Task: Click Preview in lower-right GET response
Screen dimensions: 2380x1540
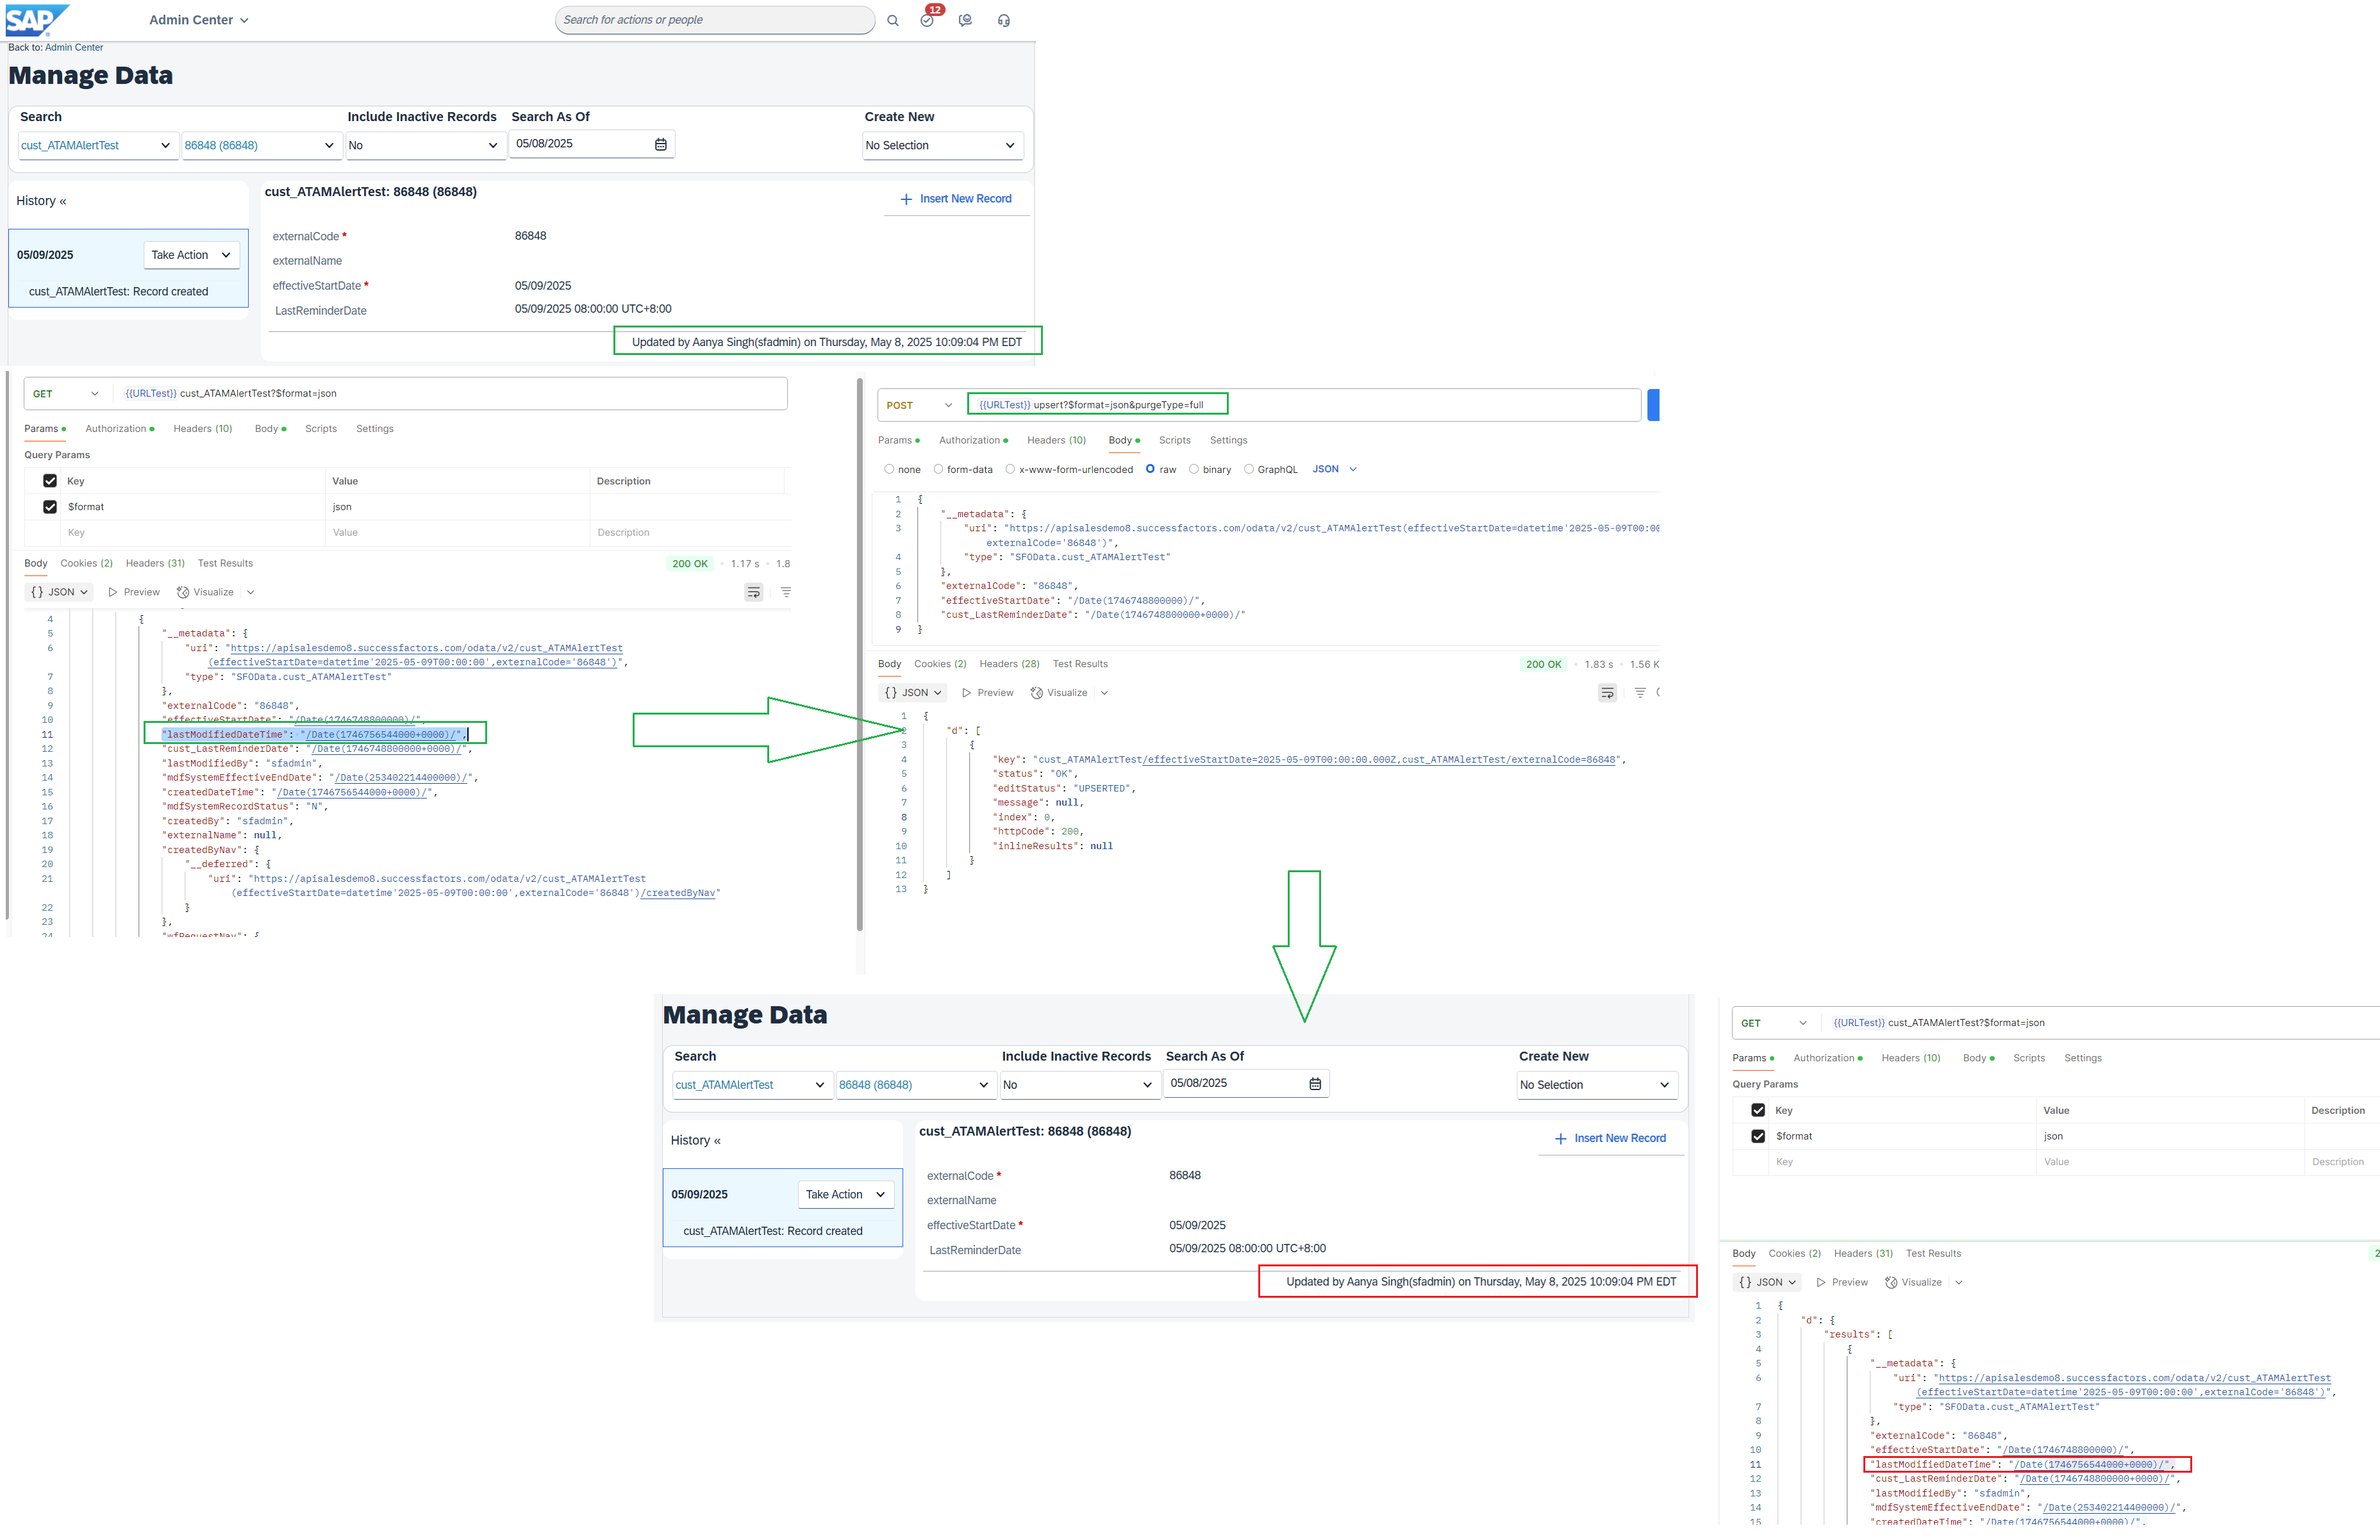Action: (1842, 1283)
